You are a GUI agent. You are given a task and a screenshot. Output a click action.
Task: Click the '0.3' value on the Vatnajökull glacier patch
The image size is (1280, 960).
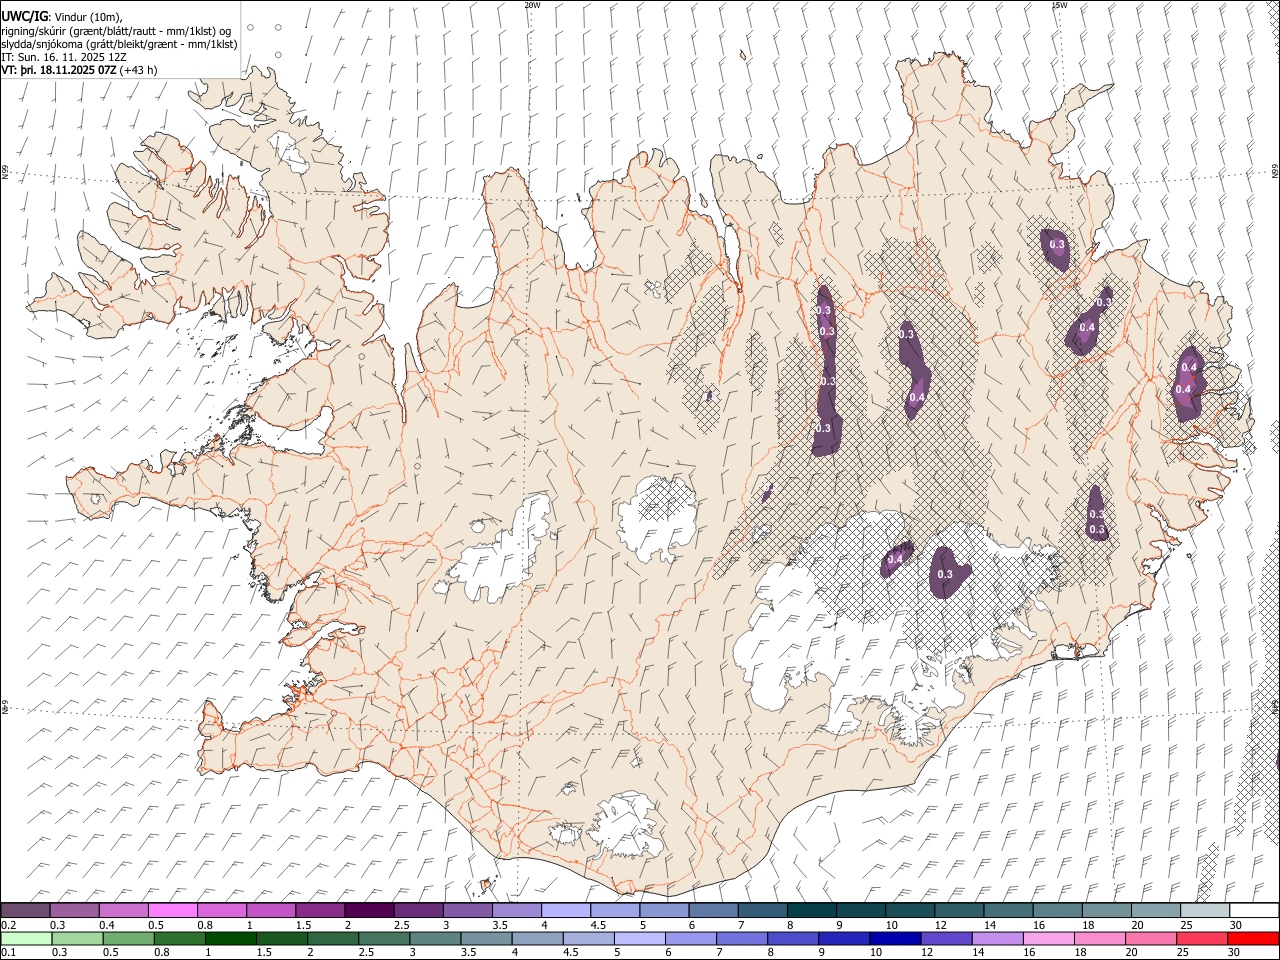(946, 574)
